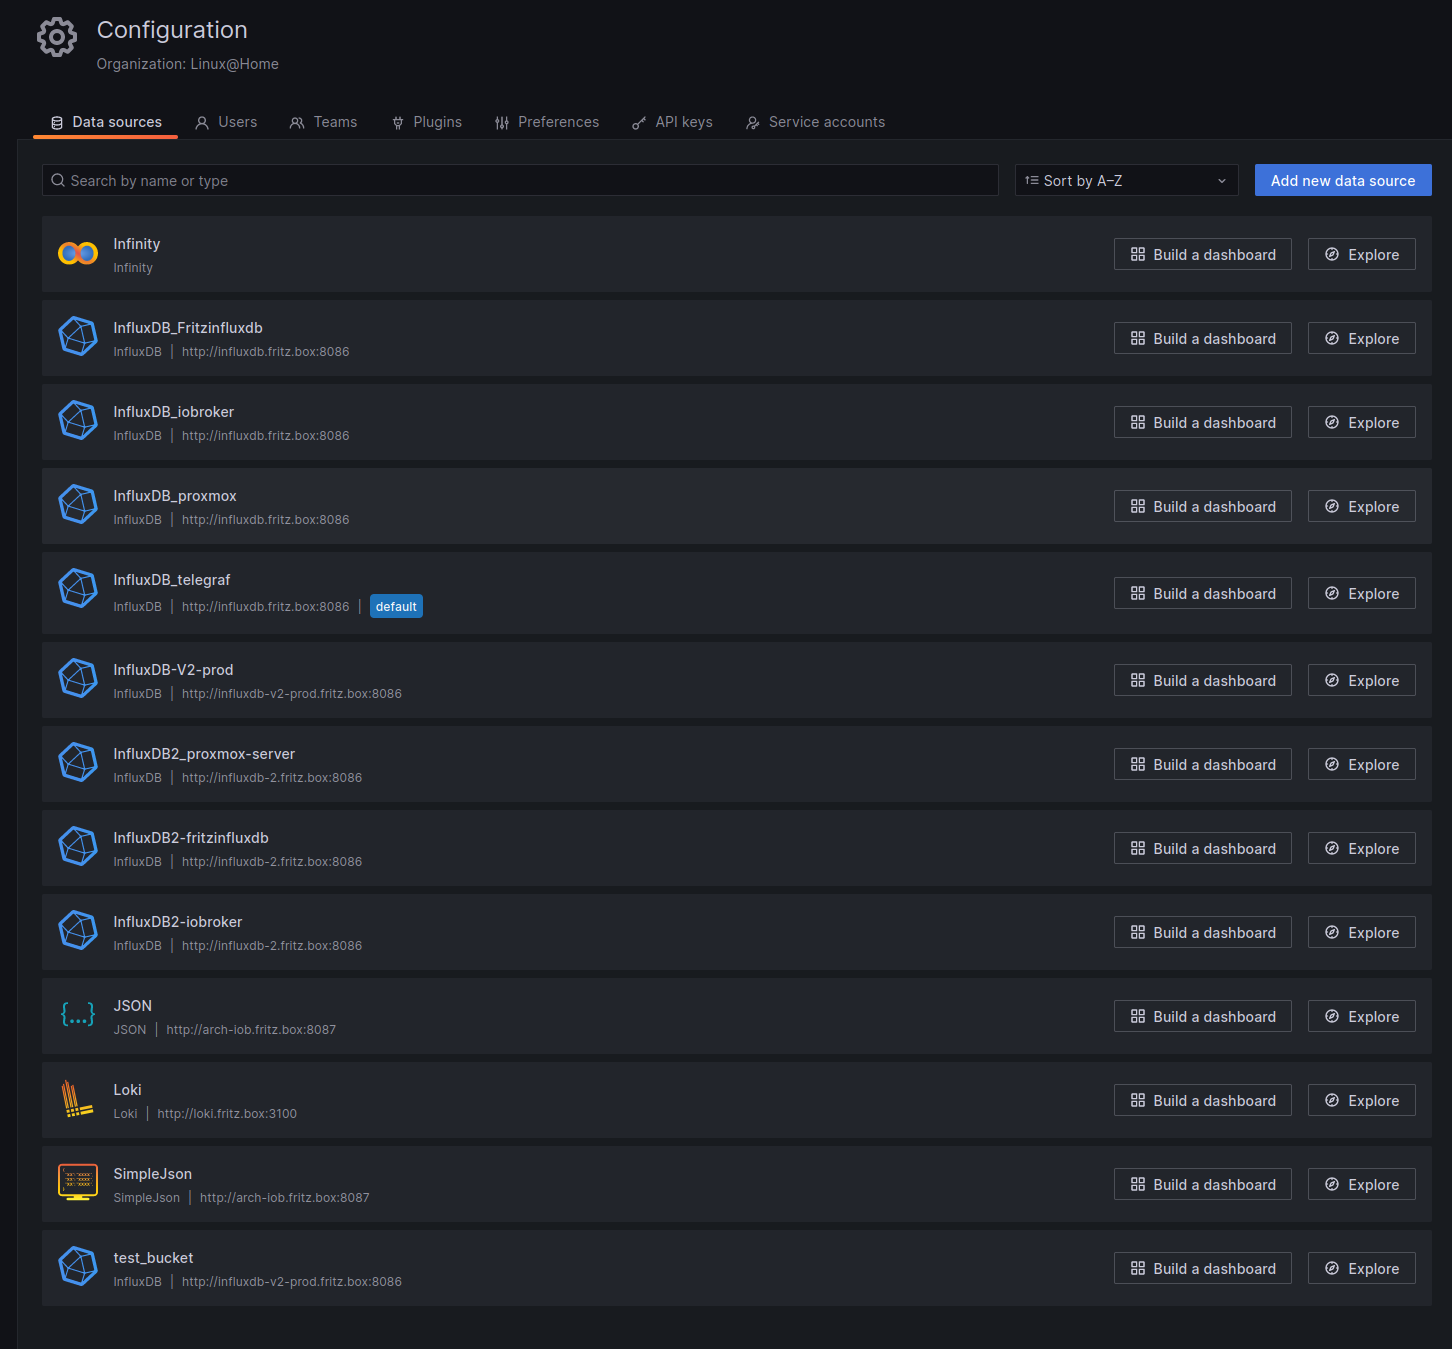Build a dashboard for InfluxDB2-iobroker

coord(1203,932)
